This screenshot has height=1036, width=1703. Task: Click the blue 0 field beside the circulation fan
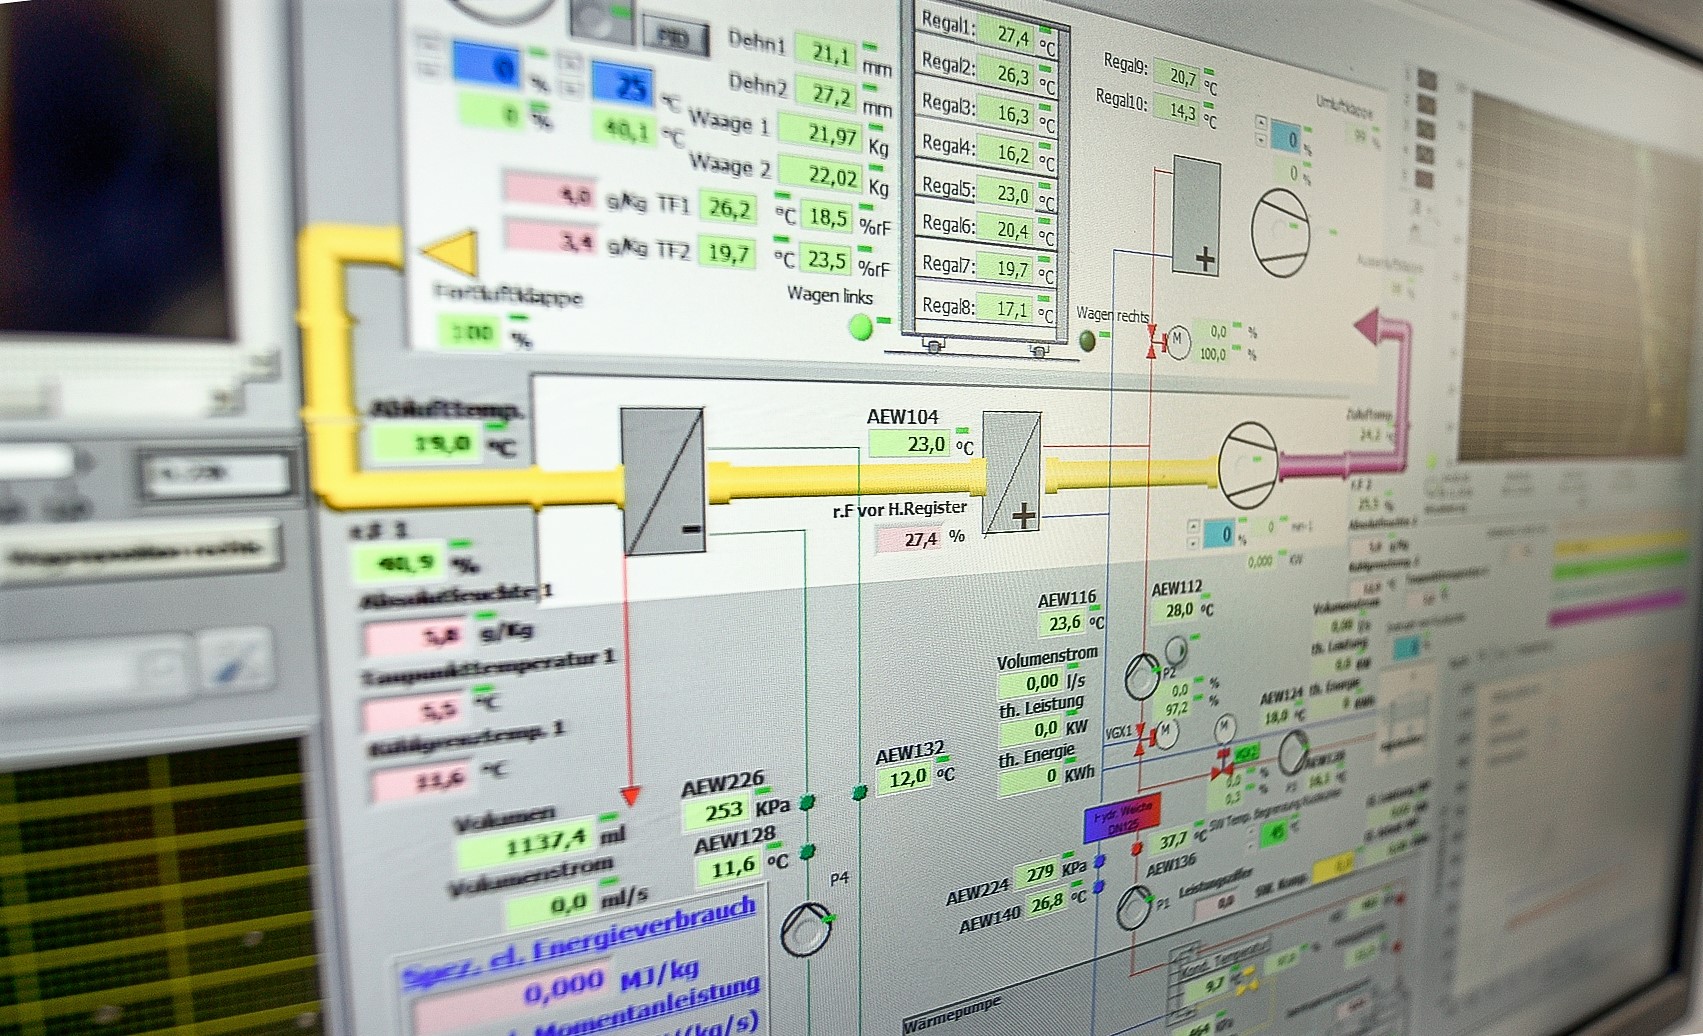[x=1284, y=138]
